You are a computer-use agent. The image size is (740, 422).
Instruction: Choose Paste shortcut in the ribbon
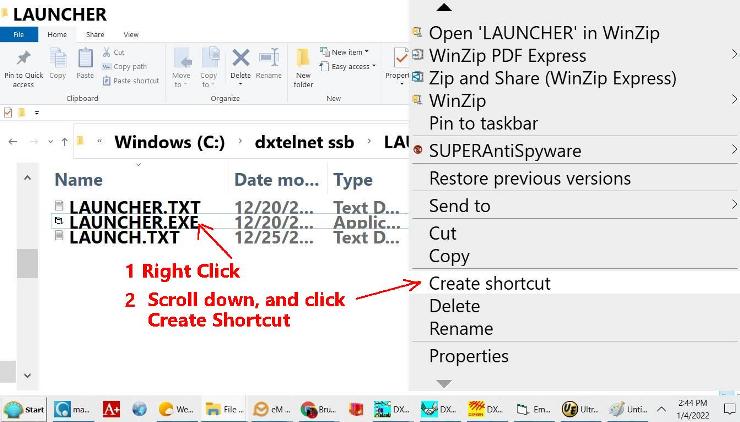(x=131, y=81)
